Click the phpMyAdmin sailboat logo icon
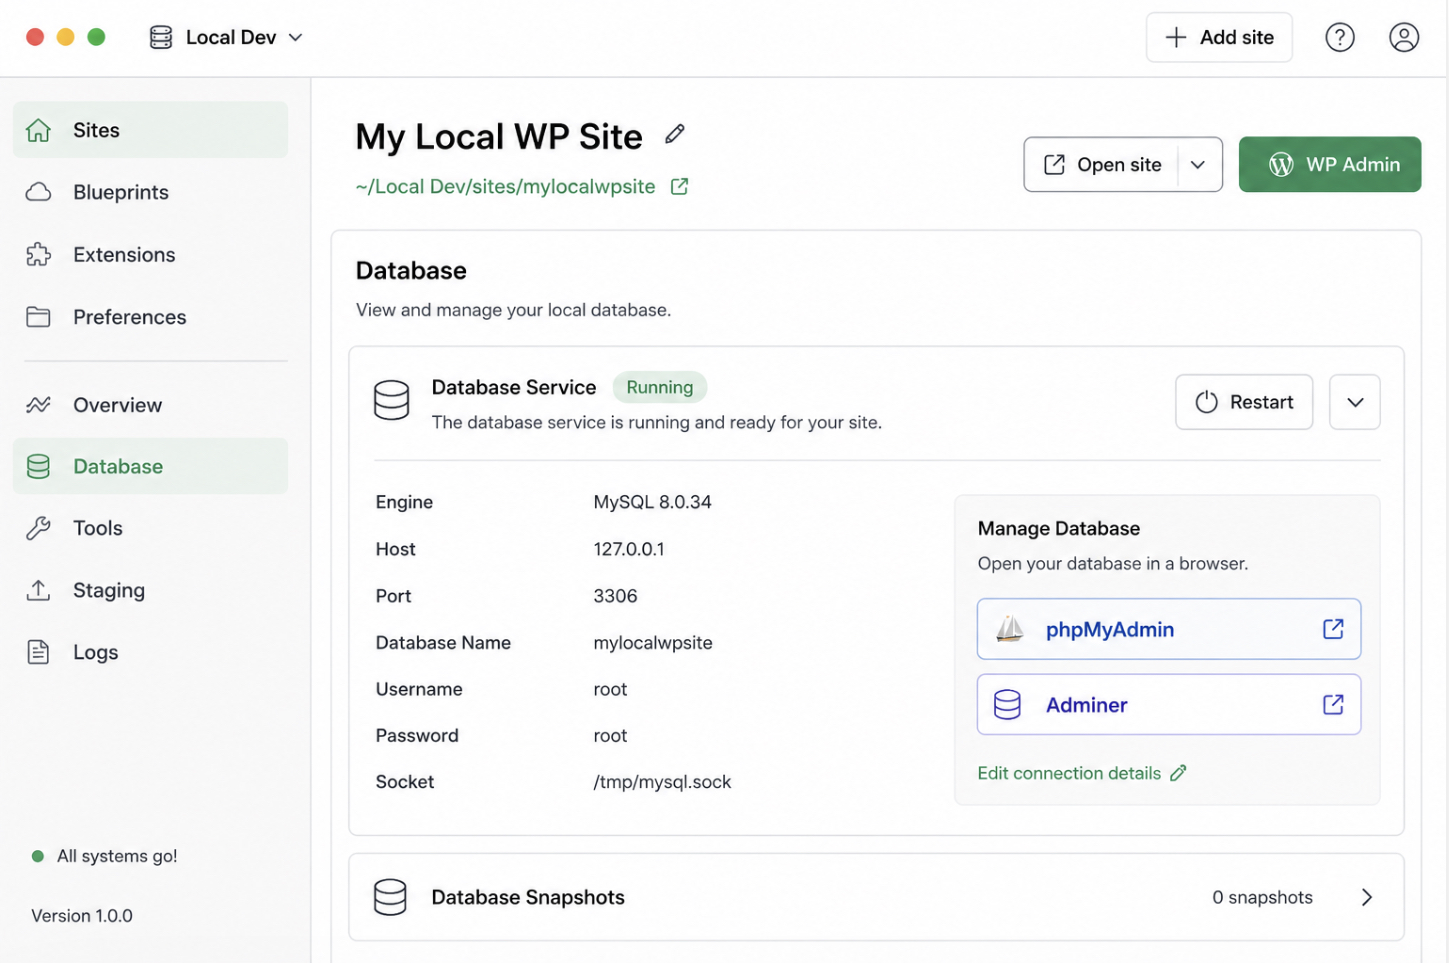 coord(1010,629)
